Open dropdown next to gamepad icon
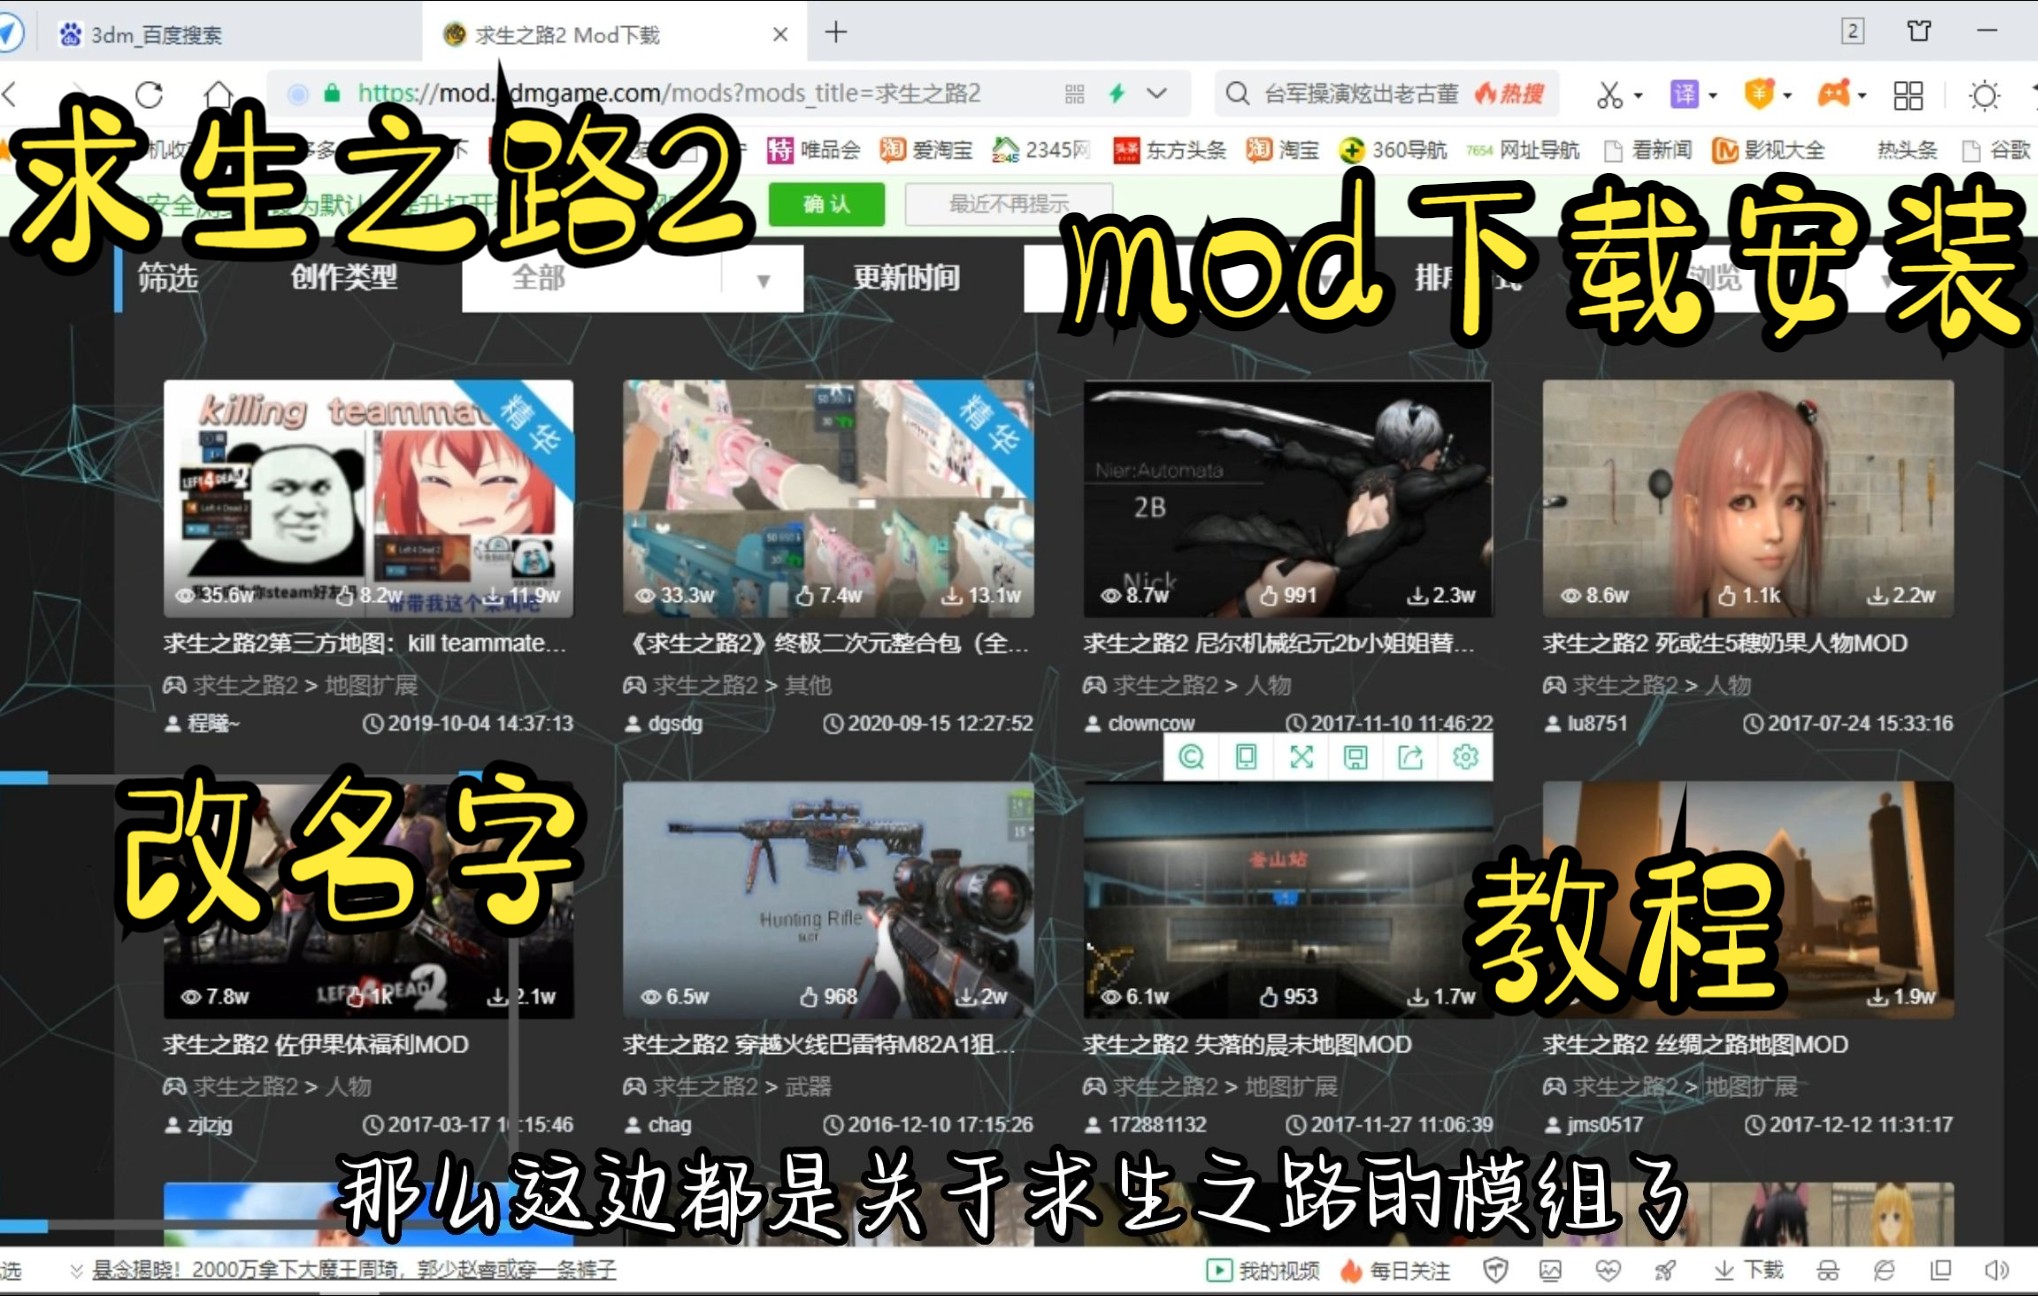The height and width of the screenshot is (1296, 2038). [1862, 96]
